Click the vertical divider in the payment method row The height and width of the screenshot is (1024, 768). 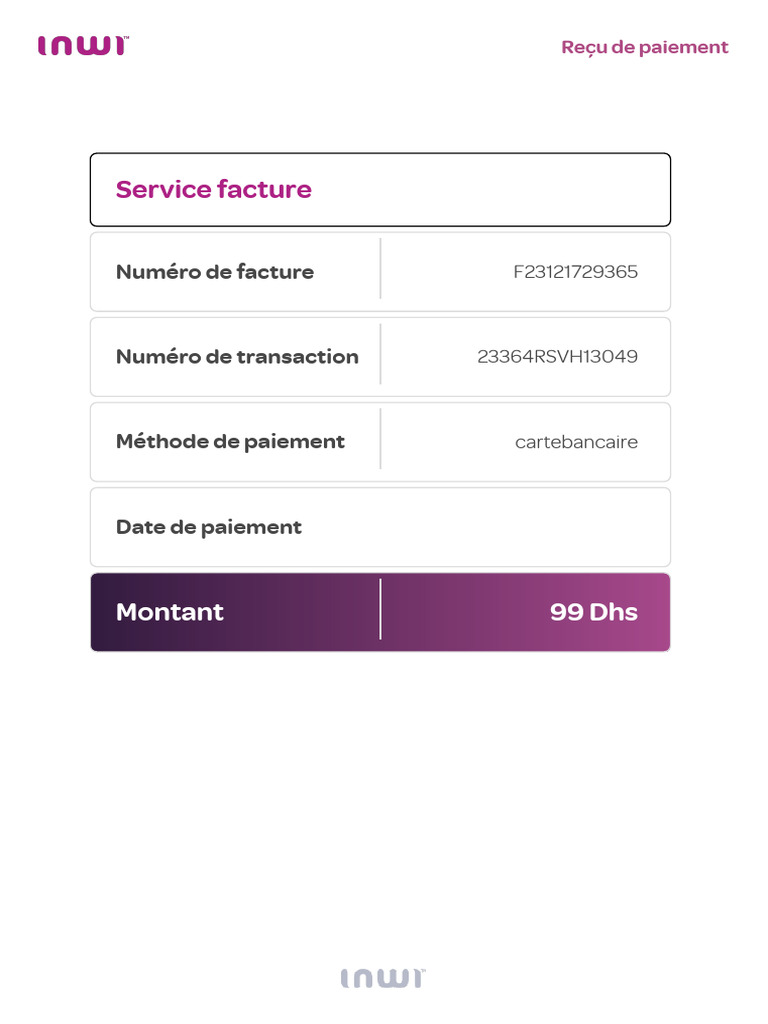point(380,439)
